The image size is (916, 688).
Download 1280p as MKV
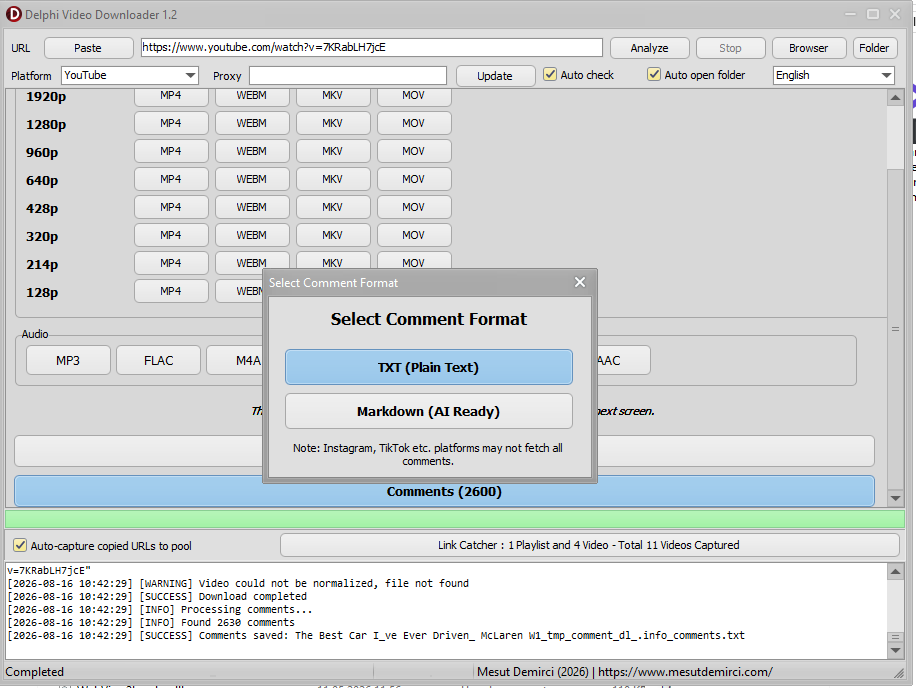(x=333, y=123)
